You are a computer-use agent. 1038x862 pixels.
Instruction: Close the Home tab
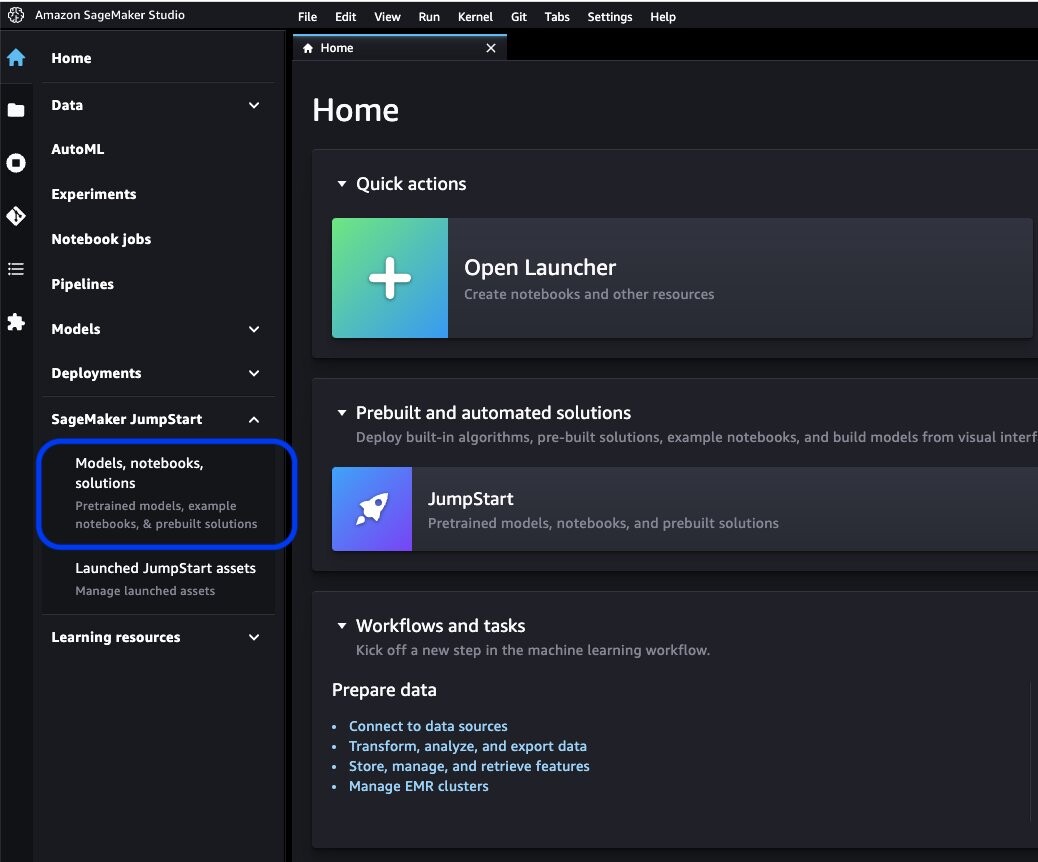pyautogui.click(x=491, y=48)
